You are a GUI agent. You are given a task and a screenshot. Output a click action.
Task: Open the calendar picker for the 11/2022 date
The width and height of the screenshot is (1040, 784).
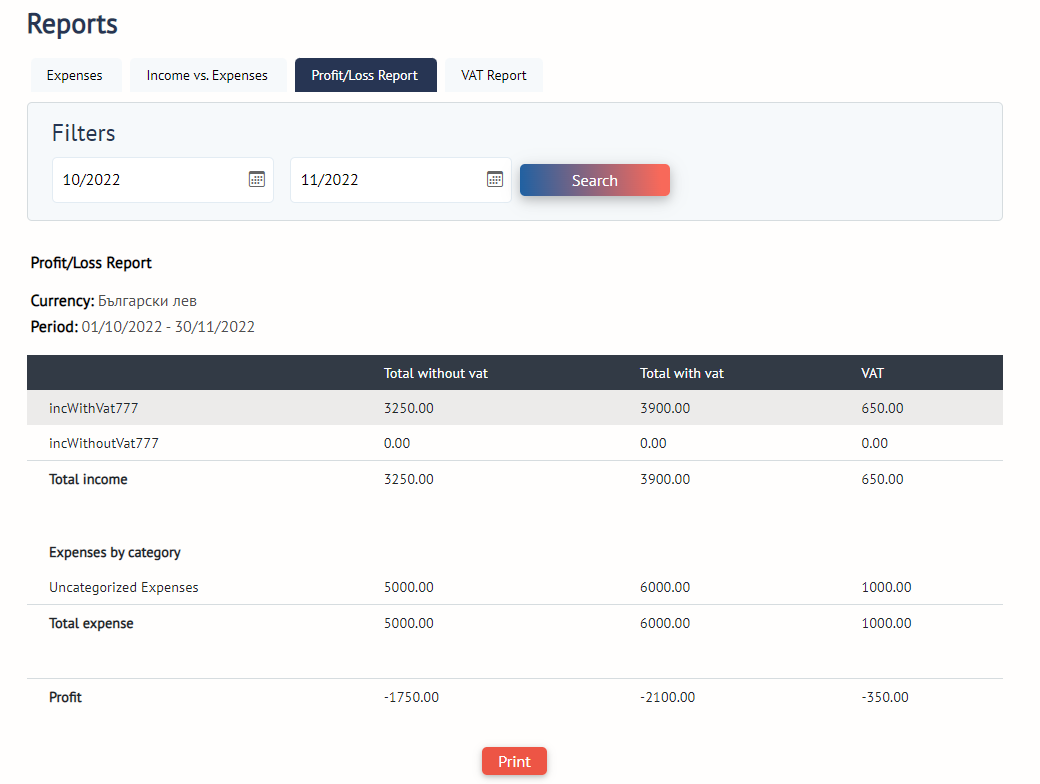tap(494, 179)
